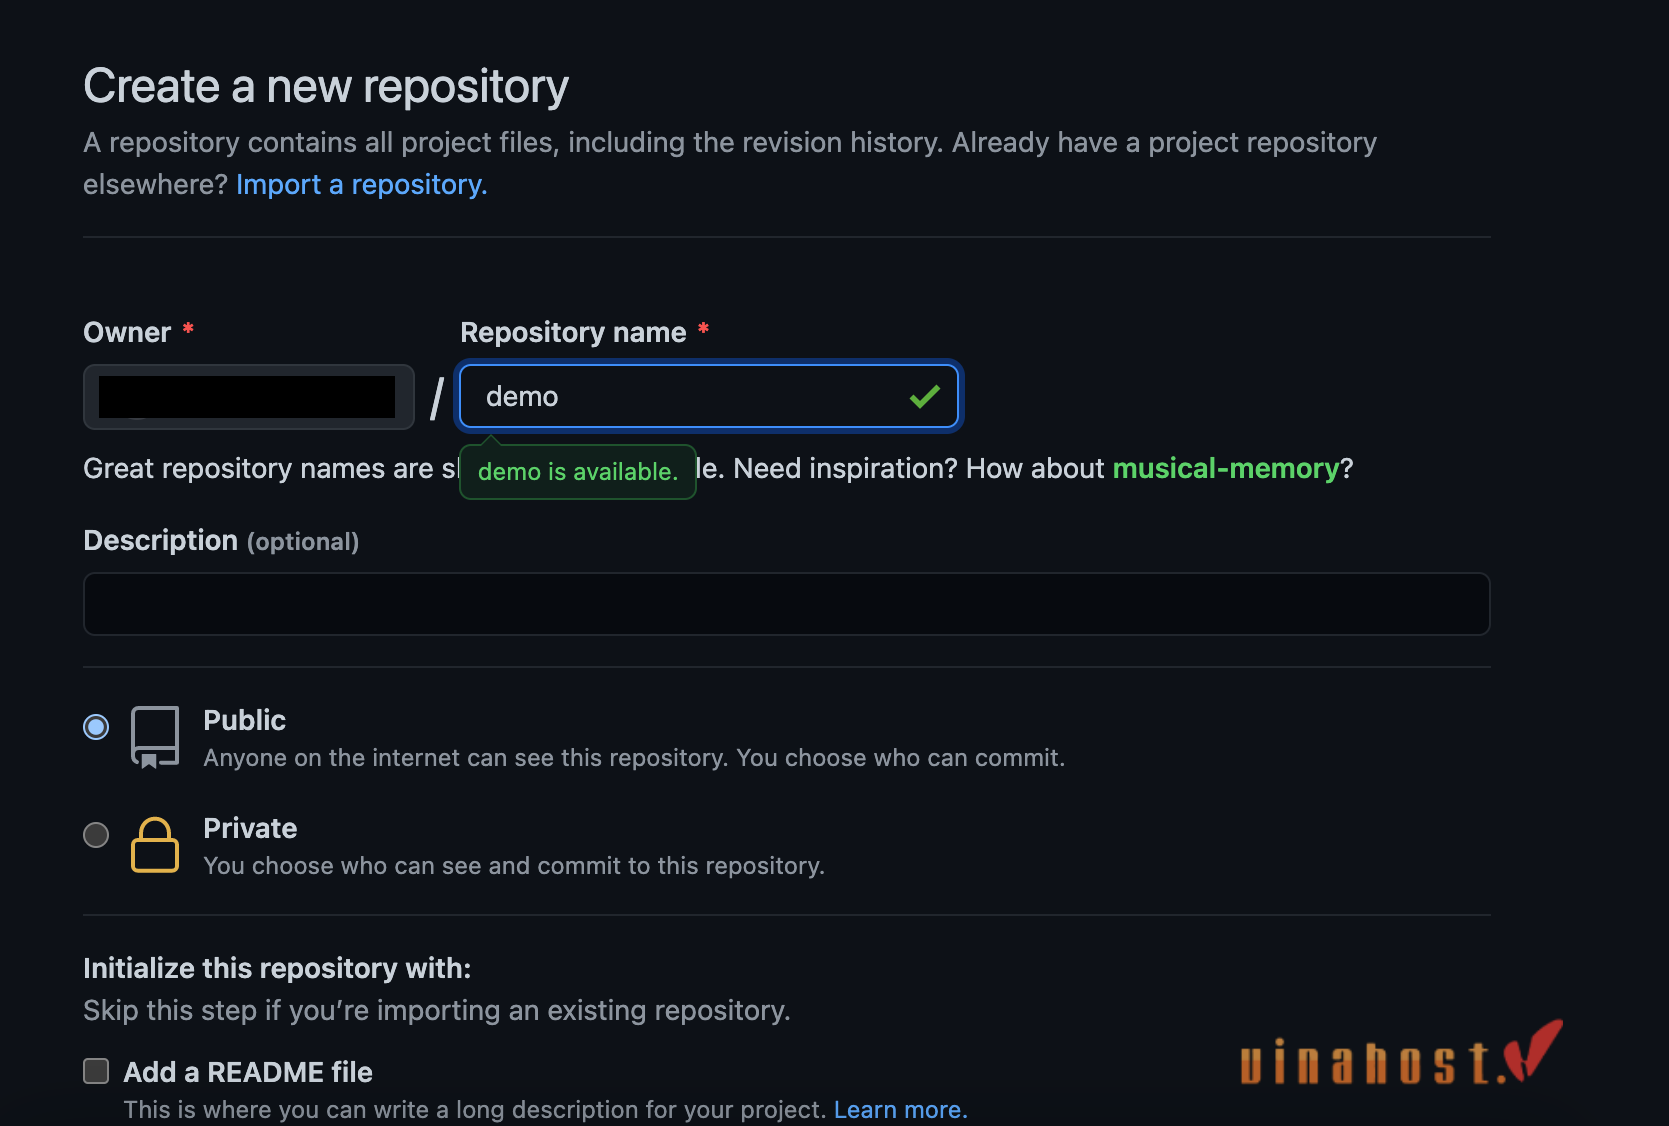Open the Owner selection dropdown

[248, 396]
